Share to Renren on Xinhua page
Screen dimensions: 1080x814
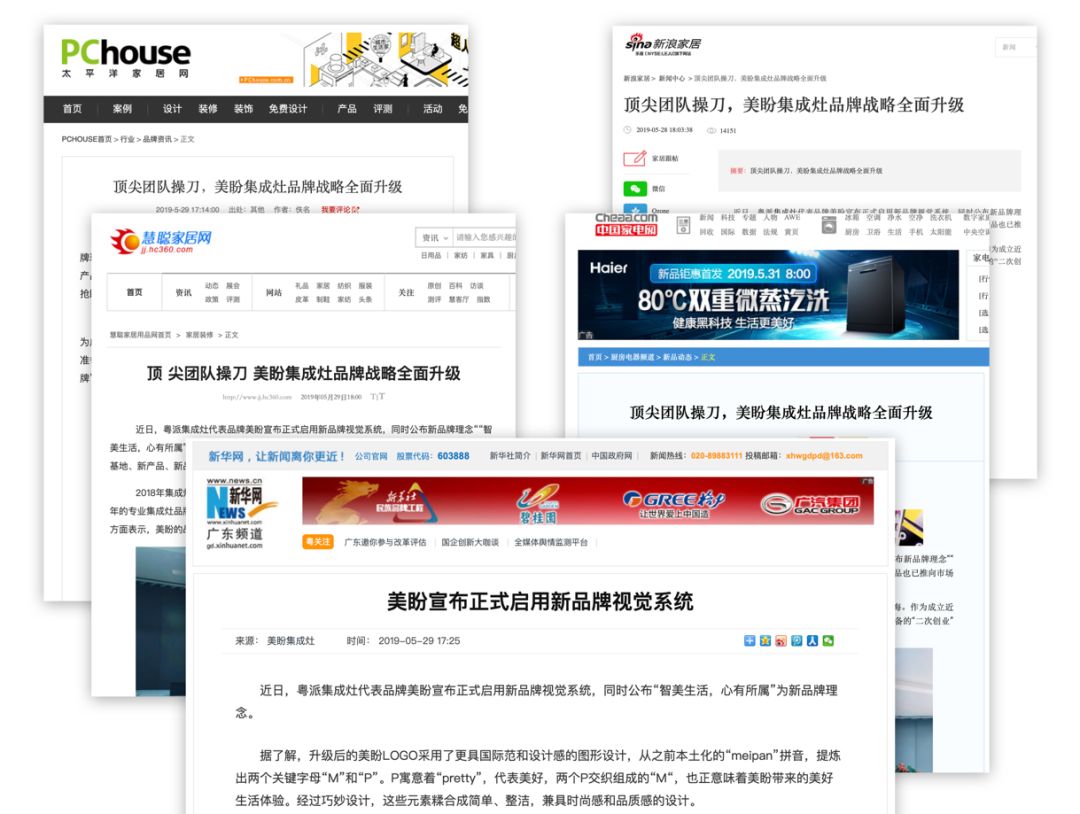[812, 640]
